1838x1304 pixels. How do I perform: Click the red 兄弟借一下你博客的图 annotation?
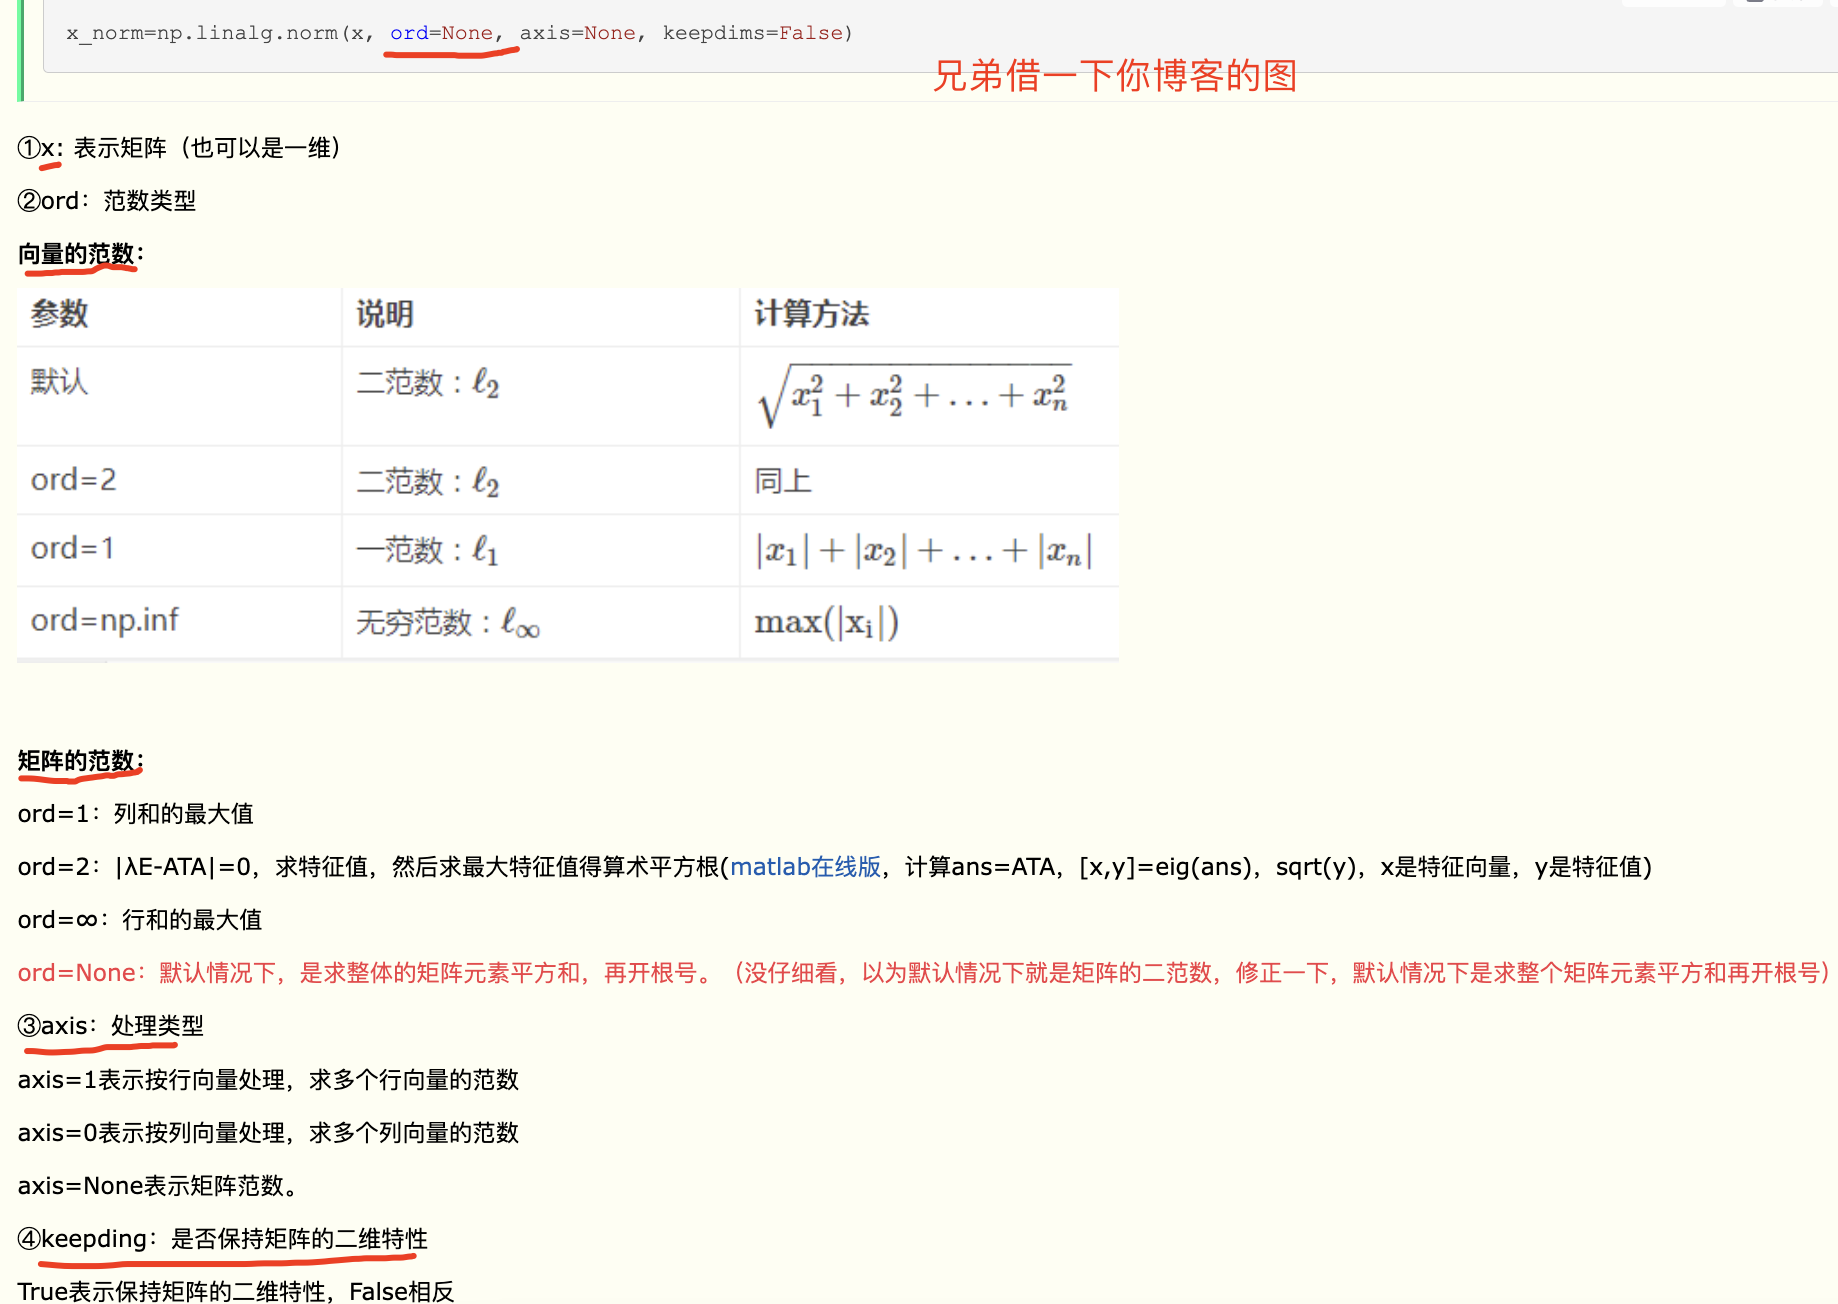pyautogui.click(x=1114, y=76)
